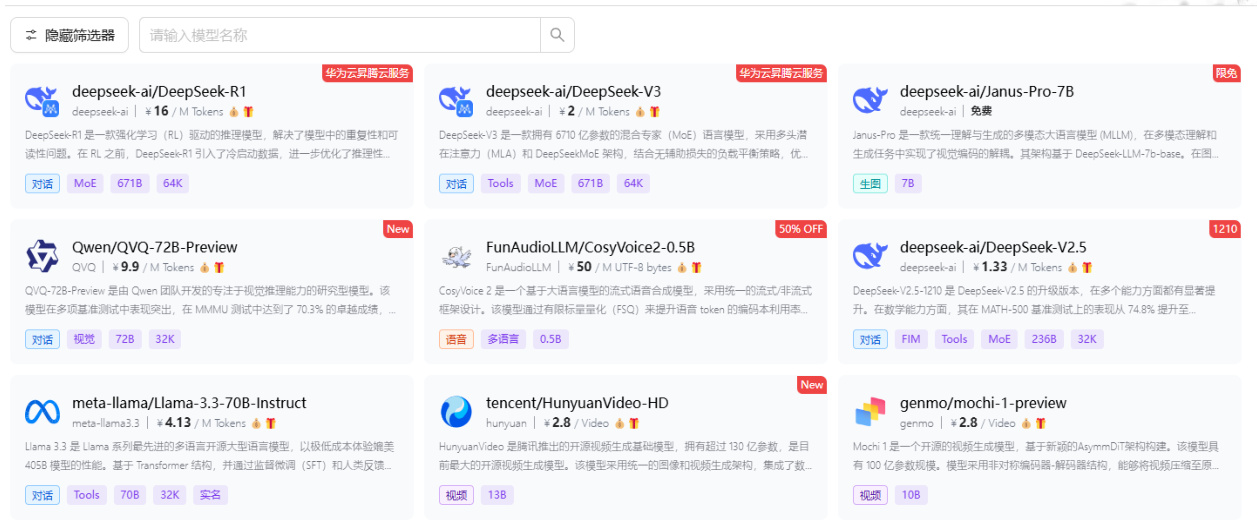This screenshot has width=1257, height=528.
Task: Click the DeepSeek-R1 whale logo
Action: pos(42,101)
